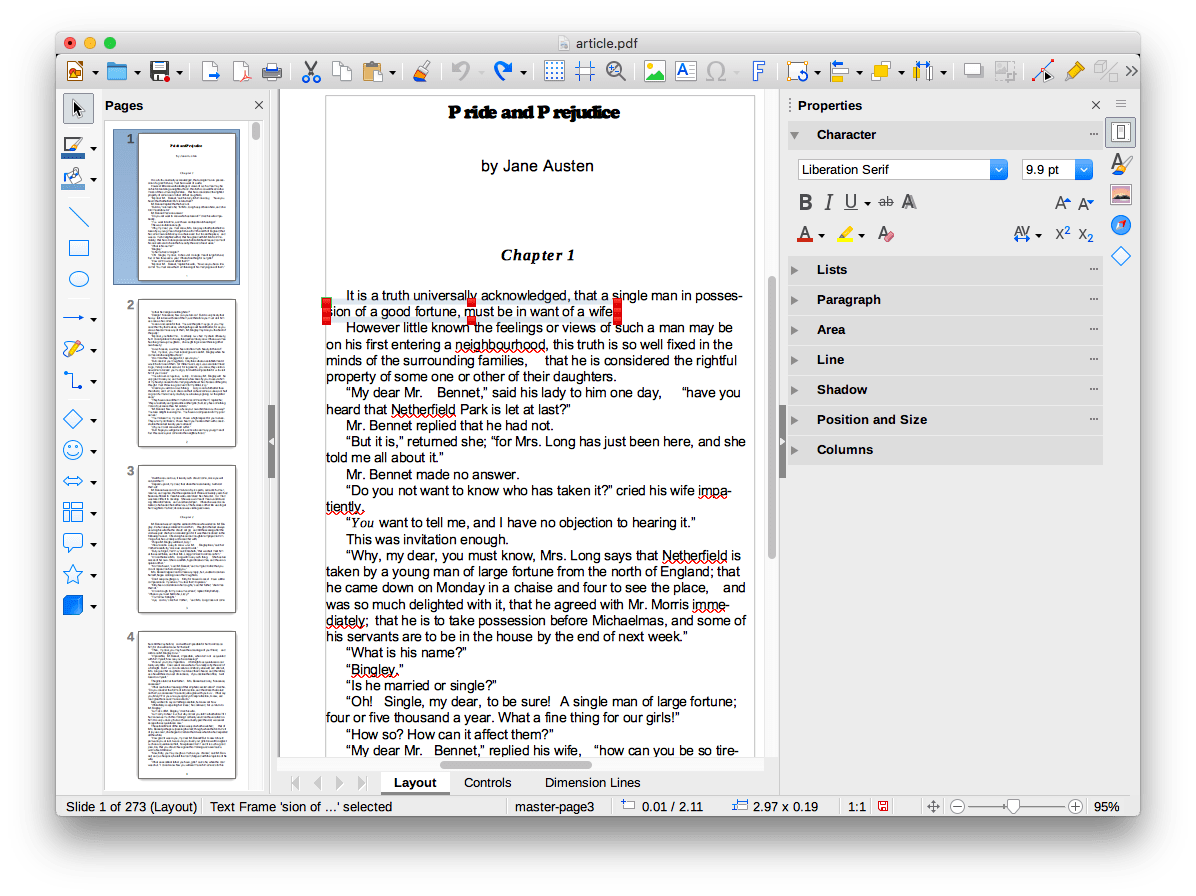Select the Rectangle drawing tool
The height and width of the screenshot is (896, 1196).
coord(79,247)
